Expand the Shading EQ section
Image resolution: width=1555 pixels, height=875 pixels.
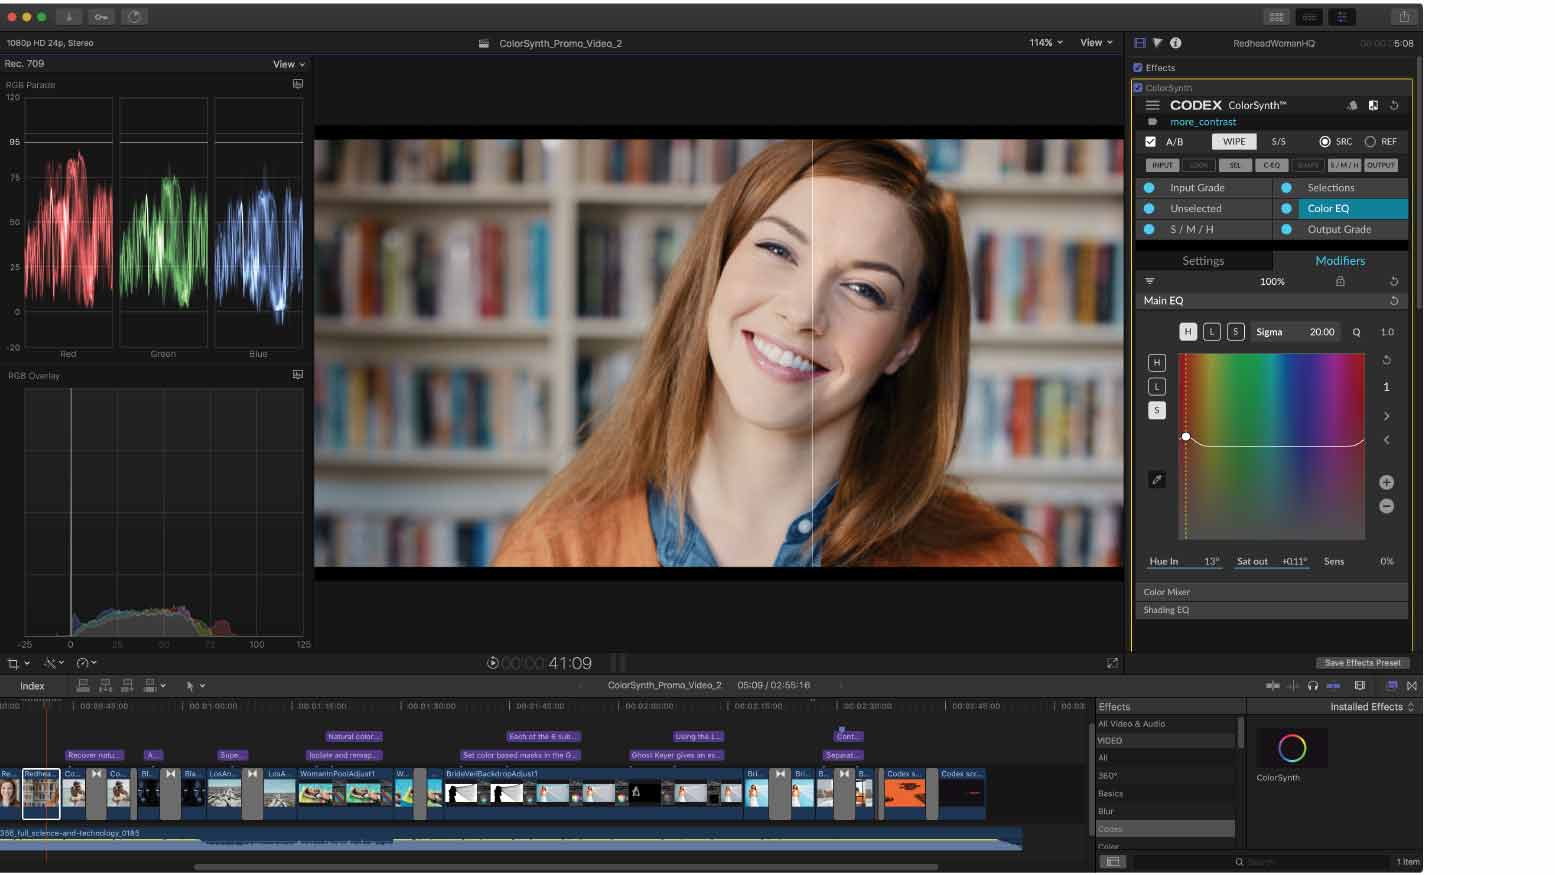tap(1271, 610)
